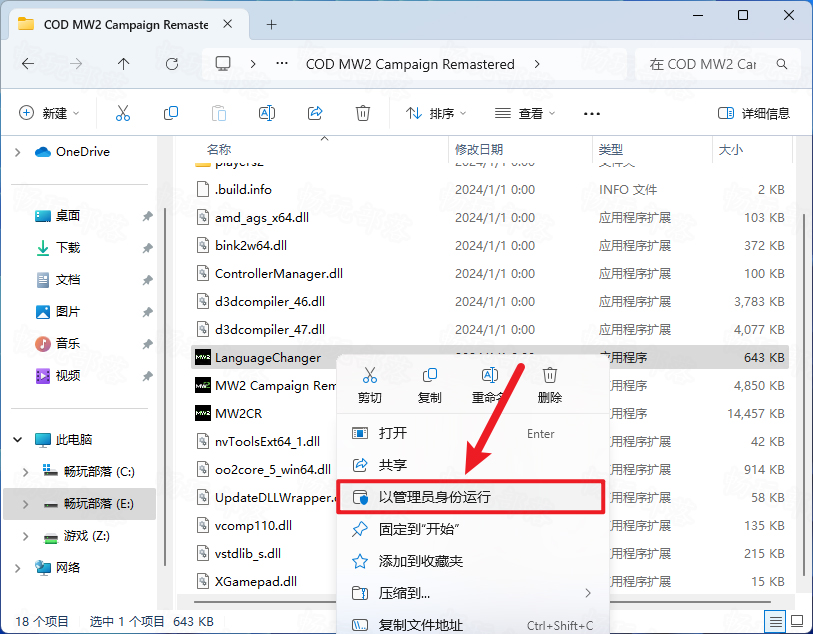Toggle the 详细信息 details pane

tap(753, 113)
